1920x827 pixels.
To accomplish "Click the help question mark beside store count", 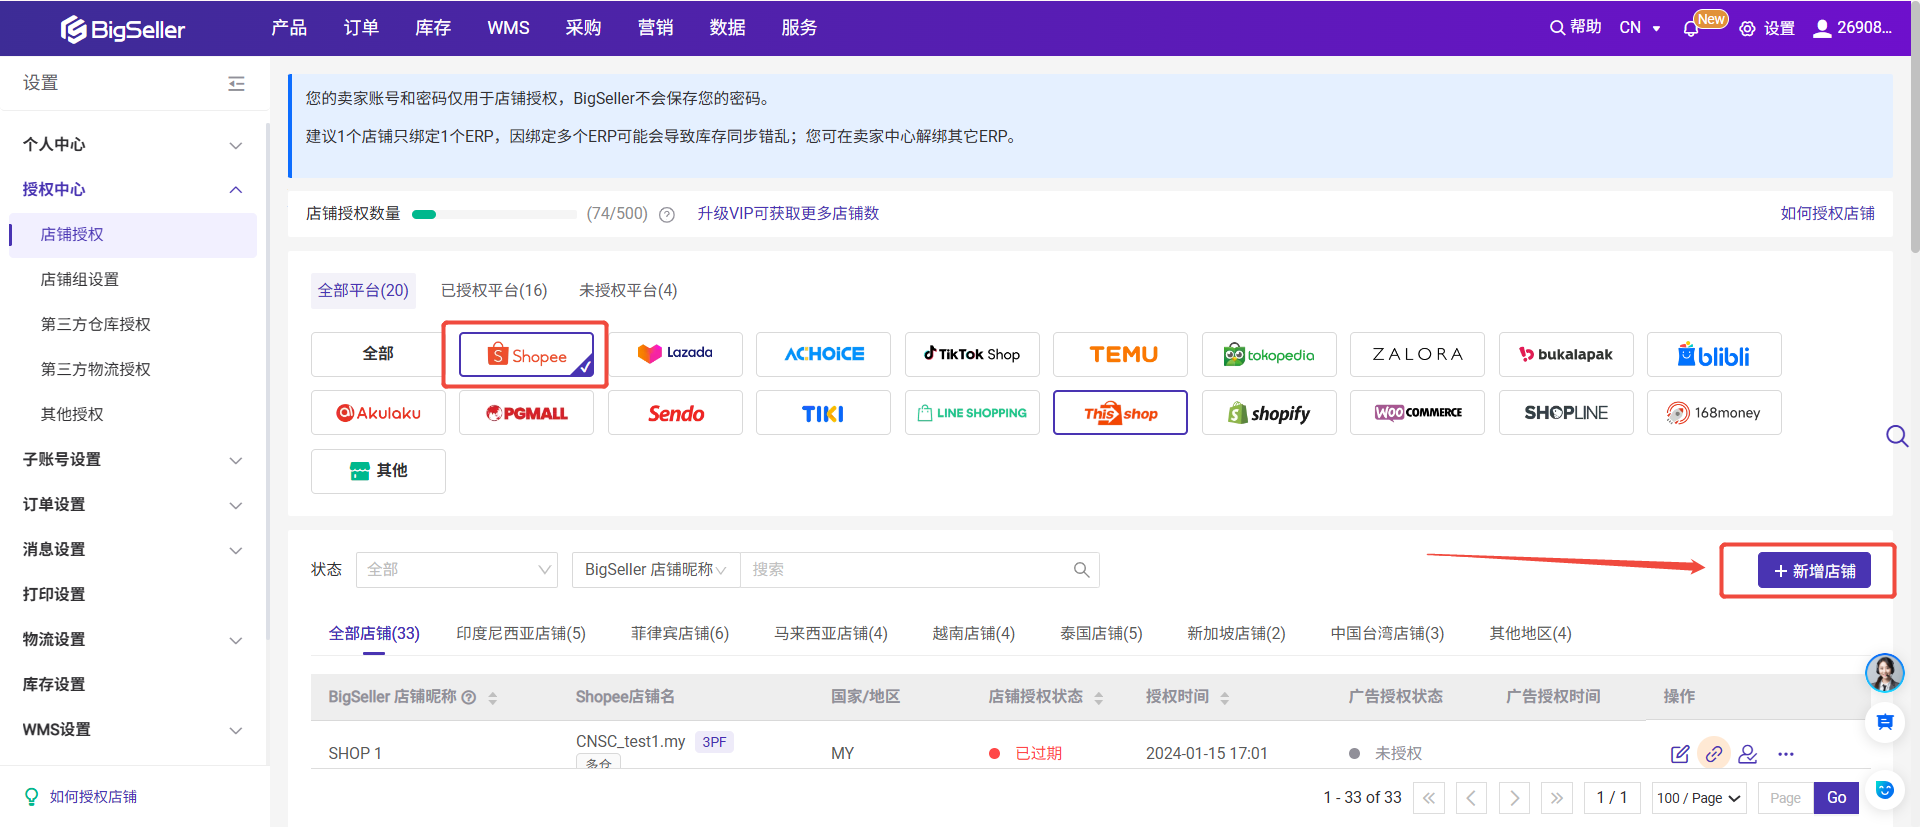I will (667, 214).
